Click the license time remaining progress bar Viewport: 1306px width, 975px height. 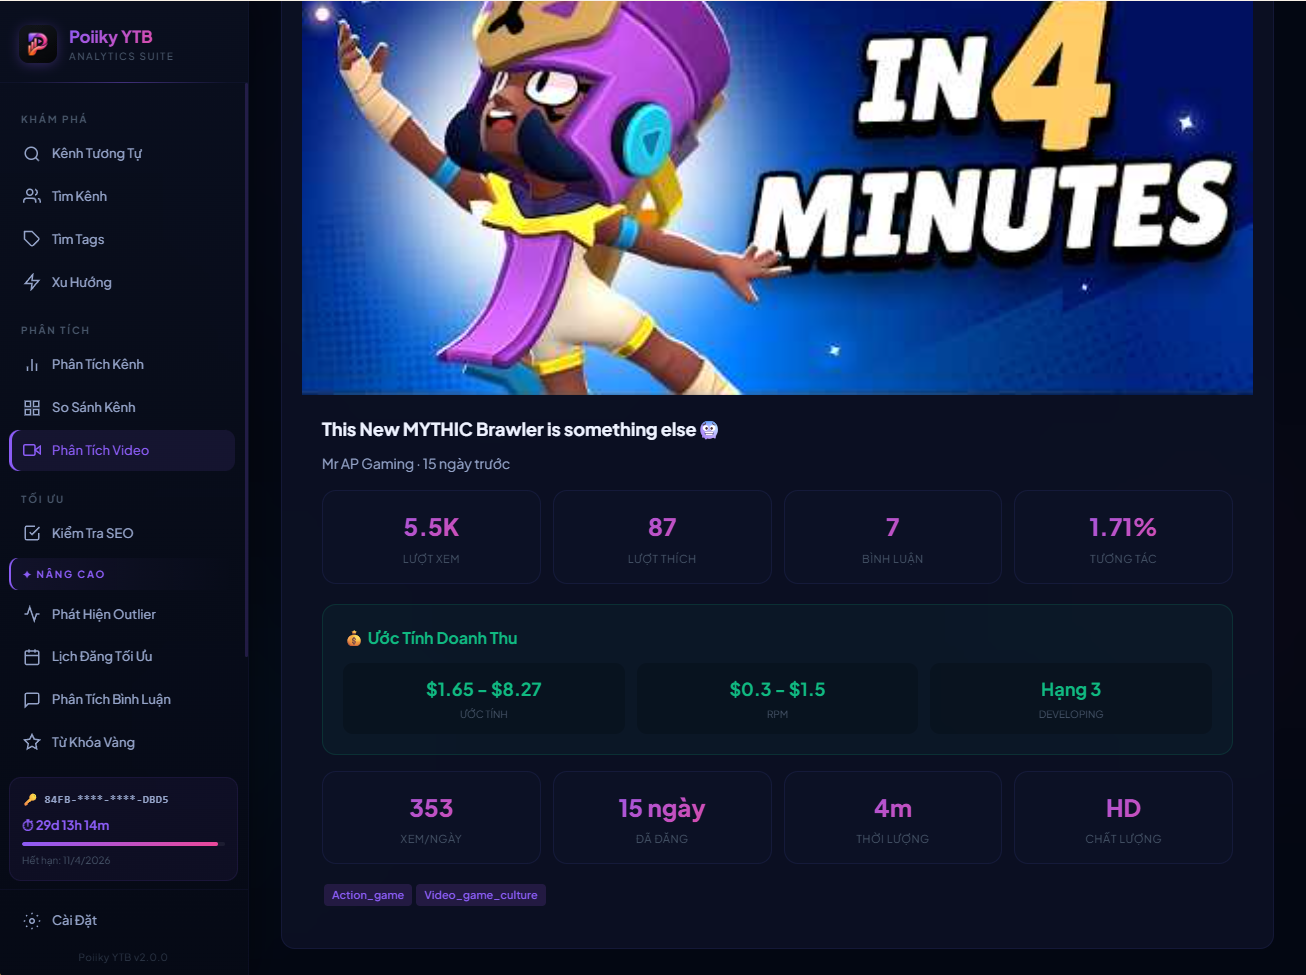pyautogui.click(x=120, y=844)
